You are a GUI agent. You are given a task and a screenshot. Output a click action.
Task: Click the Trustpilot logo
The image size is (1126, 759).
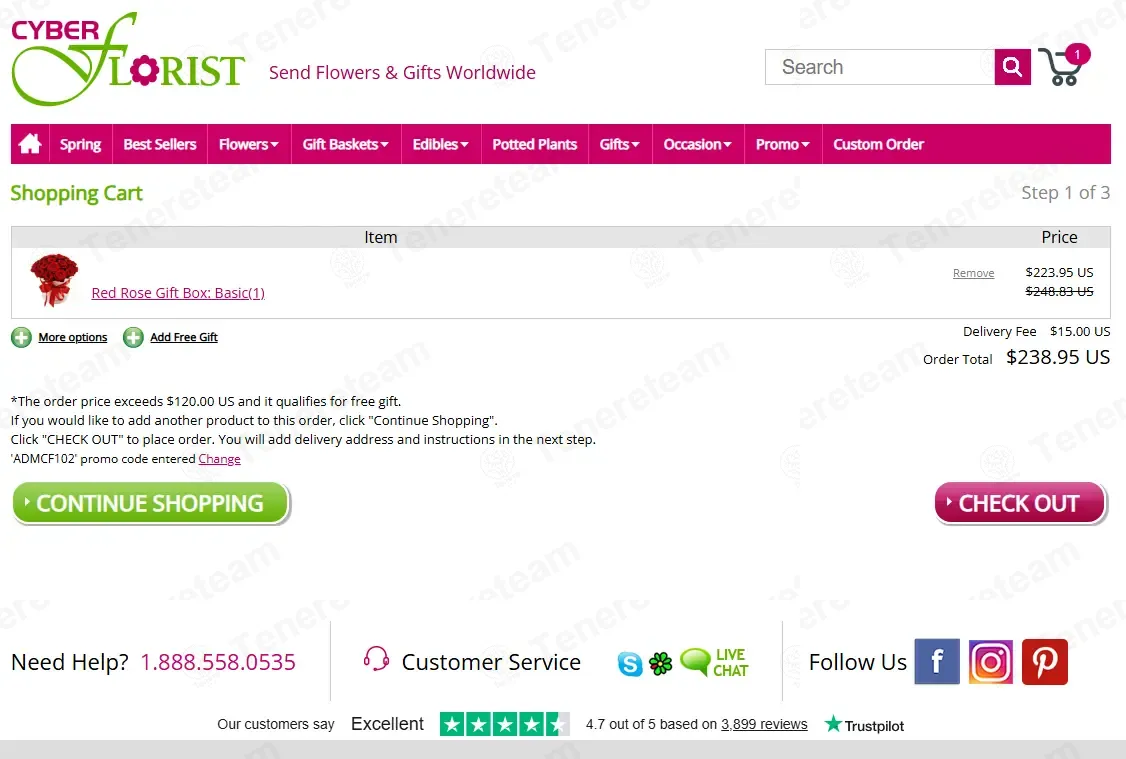tap(864, 725)
